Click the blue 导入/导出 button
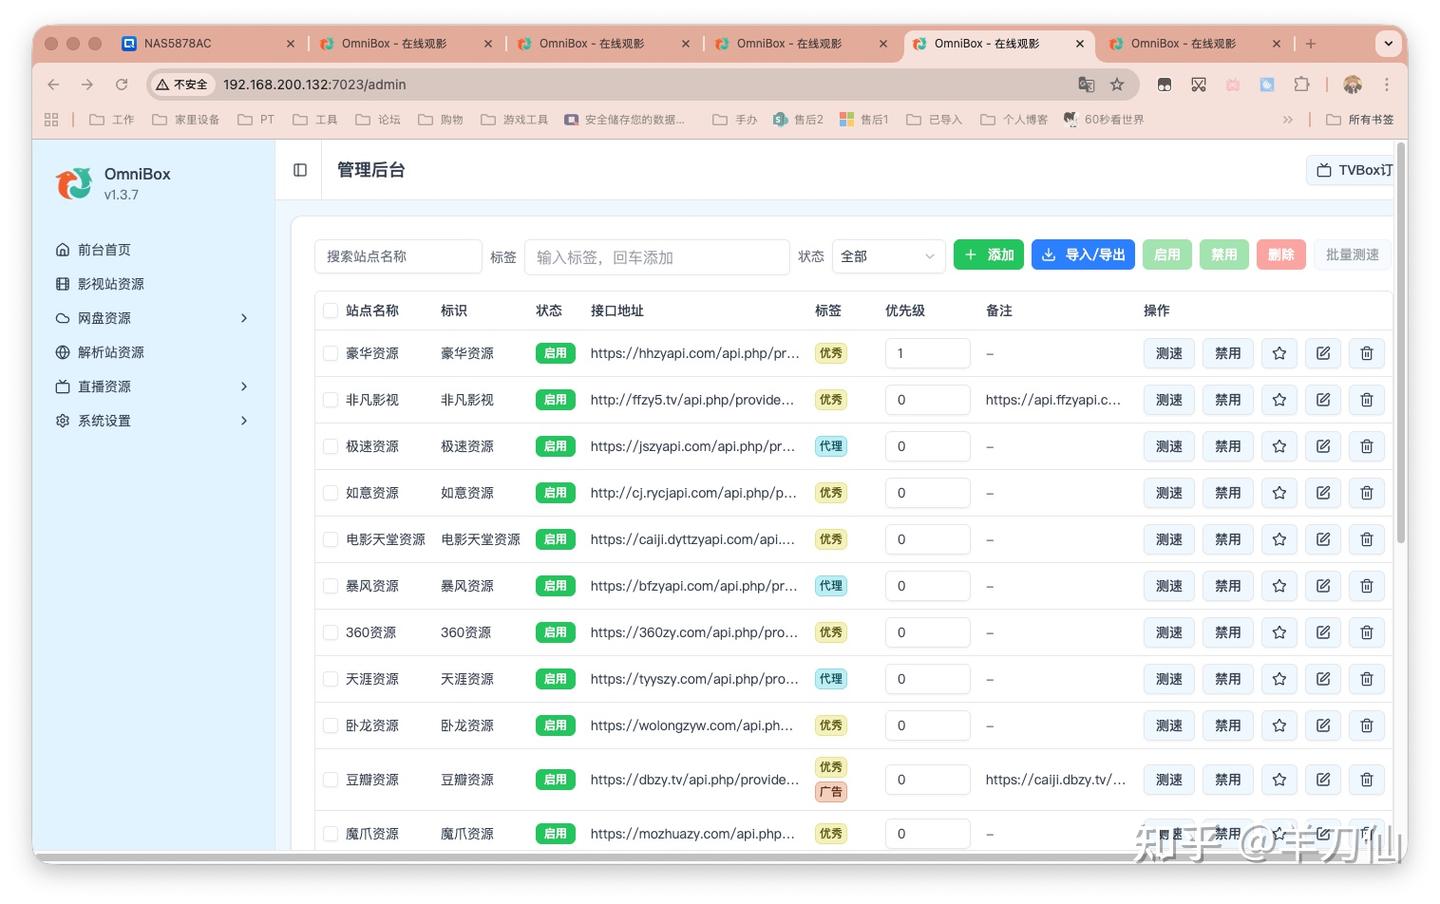Viewport: 1440px width, 904px height. pos(1083,255)
